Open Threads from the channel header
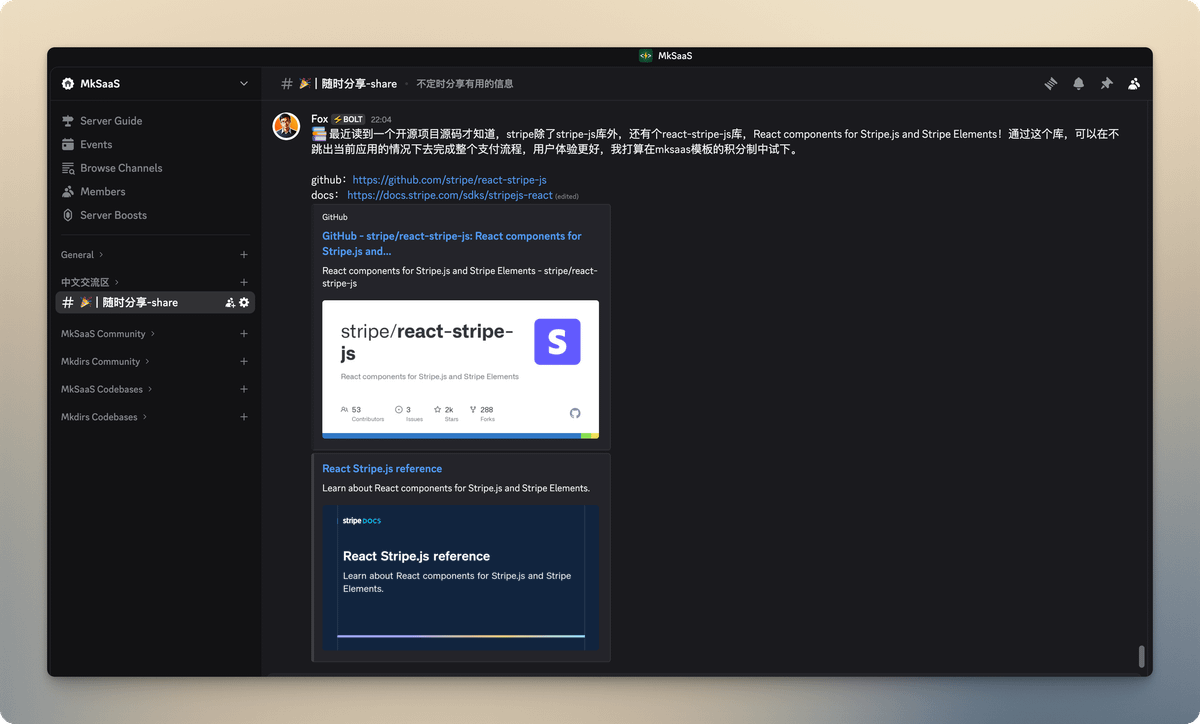Screen dimensions: 1200x724 pos(1051,84)
